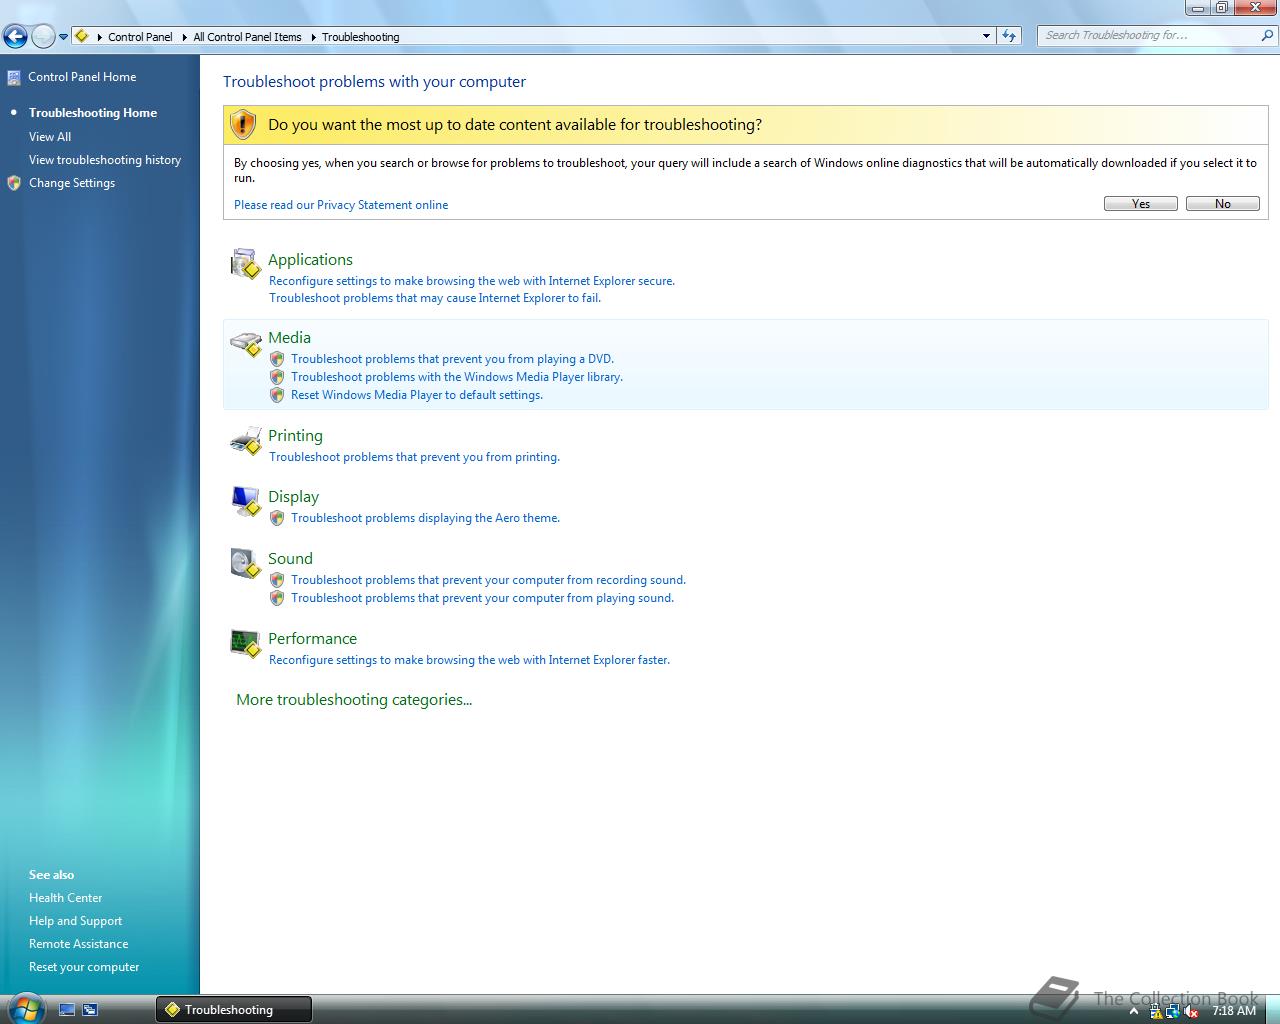The image size is (1280, 1024).
Task: Click the Search Troubleshooting input field
Action: (1149, 35)
